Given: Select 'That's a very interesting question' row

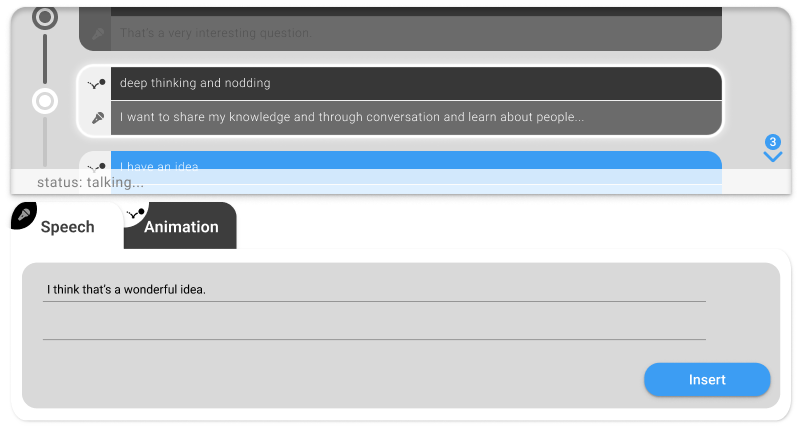Looking at the screenshot, I should pyautogui.click(x=416, y=33).
